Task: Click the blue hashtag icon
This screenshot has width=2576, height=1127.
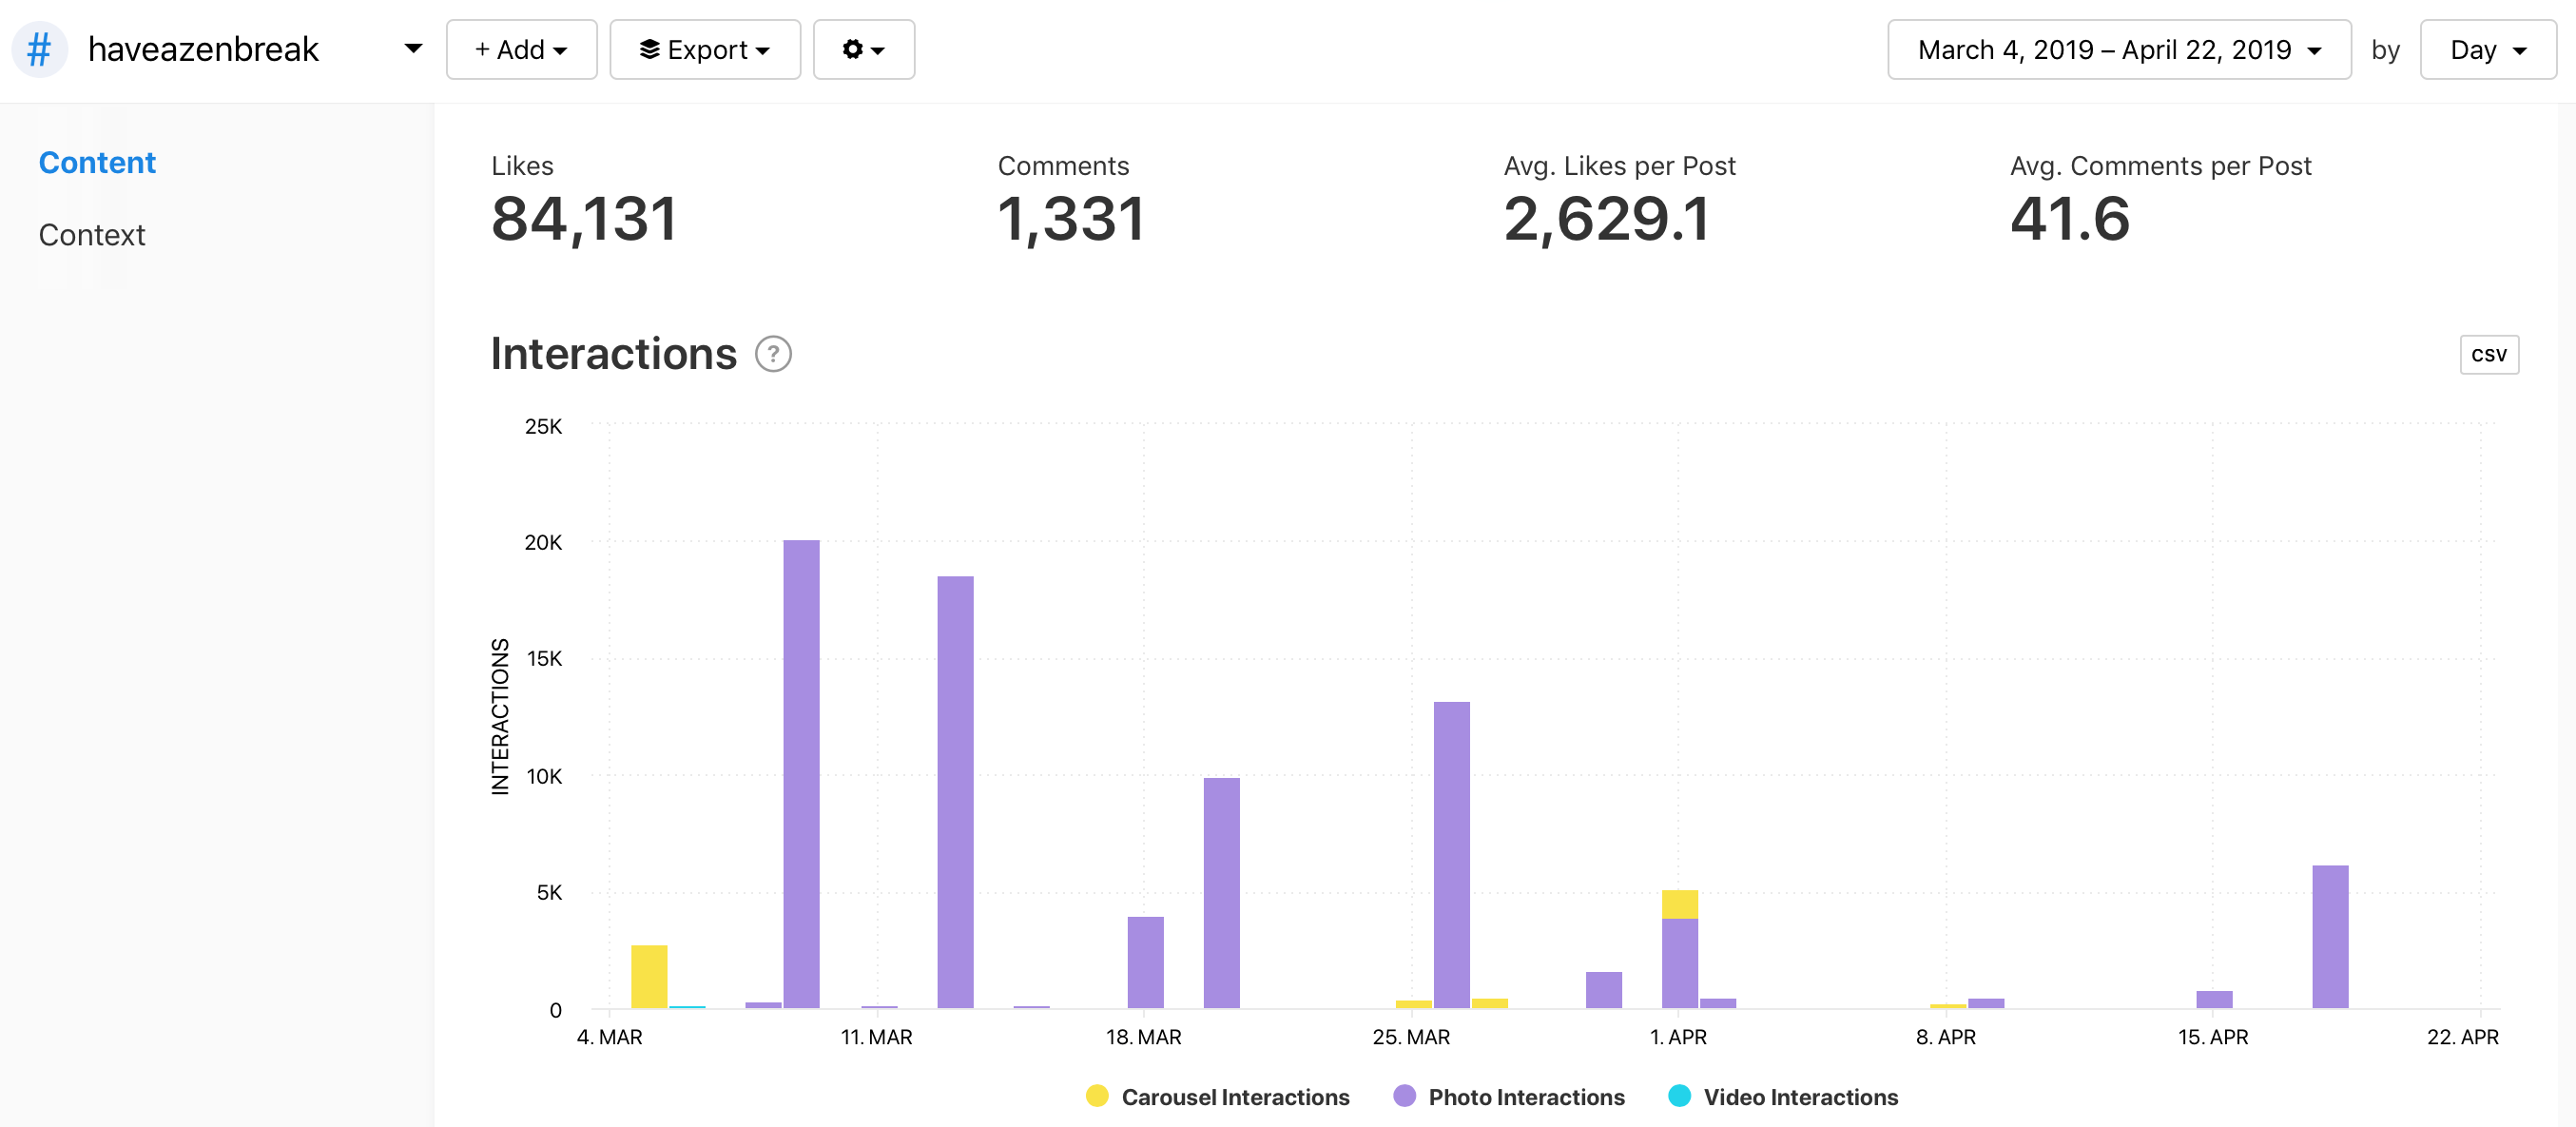Action: 39,49
